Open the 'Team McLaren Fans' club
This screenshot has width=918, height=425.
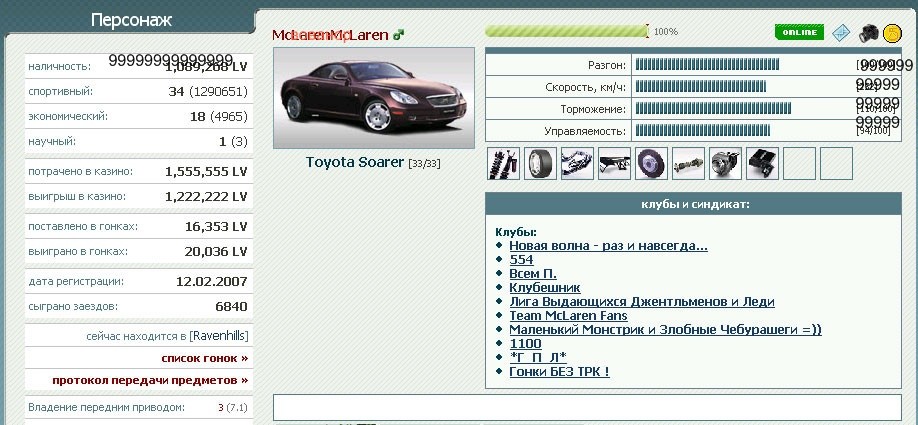pos(568,316)
